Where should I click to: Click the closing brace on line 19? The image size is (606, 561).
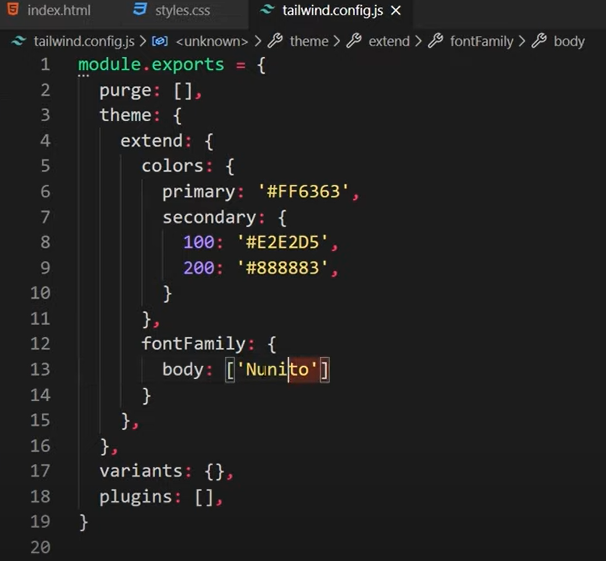[x=83, y=523]
